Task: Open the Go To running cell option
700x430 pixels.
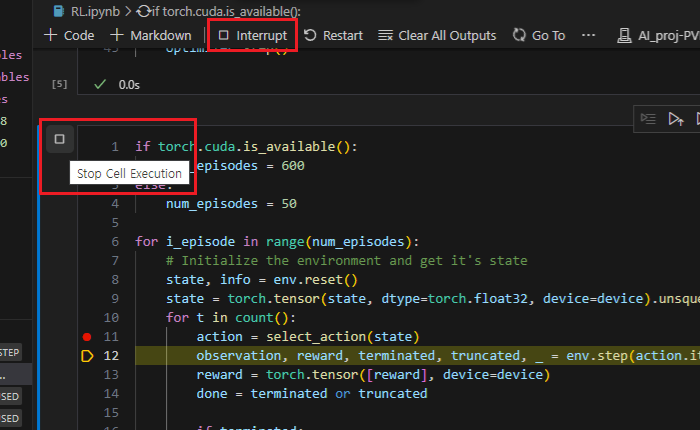Action: click(539, 35)
